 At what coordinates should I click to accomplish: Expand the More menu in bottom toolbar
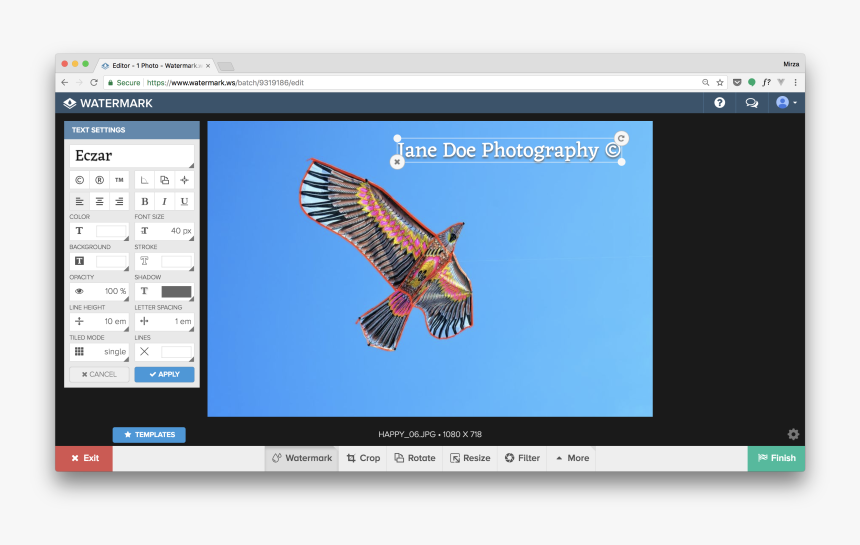coord(572,458)
